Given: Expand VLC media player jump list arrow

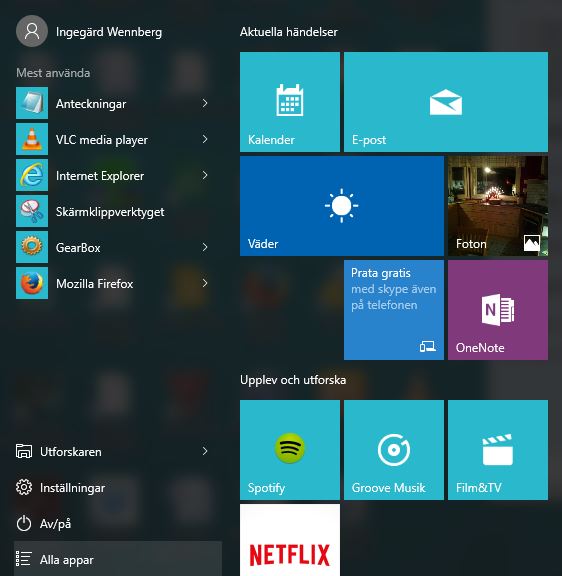Looking at the screenshot, I should 205,139.
